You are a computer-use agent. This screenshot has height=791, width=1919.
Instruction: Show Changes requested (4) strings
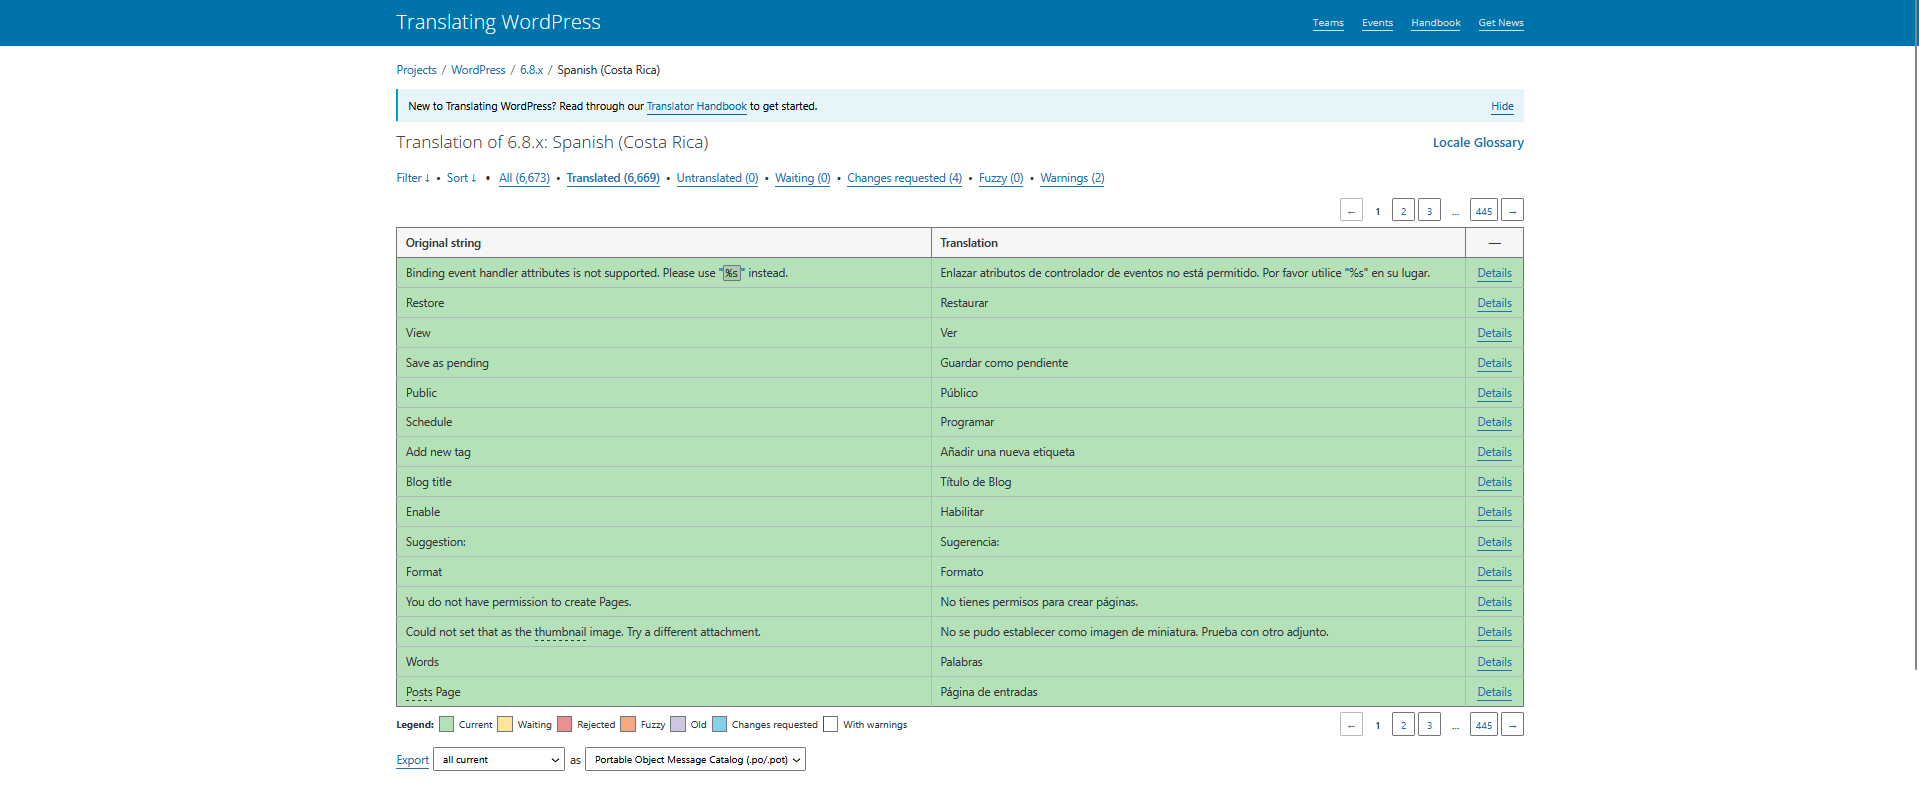click(x=904, y=178)
